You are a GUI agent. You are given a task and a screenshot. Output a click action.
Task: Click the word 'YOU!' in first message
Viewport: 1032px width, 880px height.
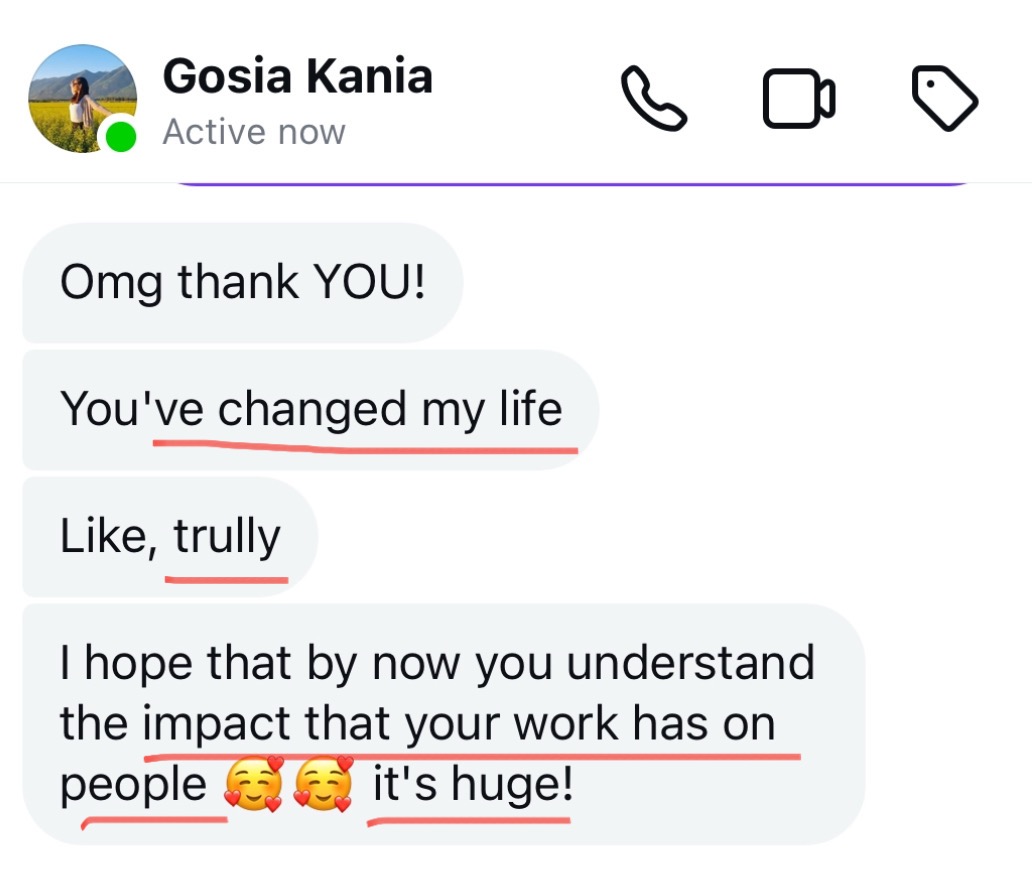tap(370, 283)
